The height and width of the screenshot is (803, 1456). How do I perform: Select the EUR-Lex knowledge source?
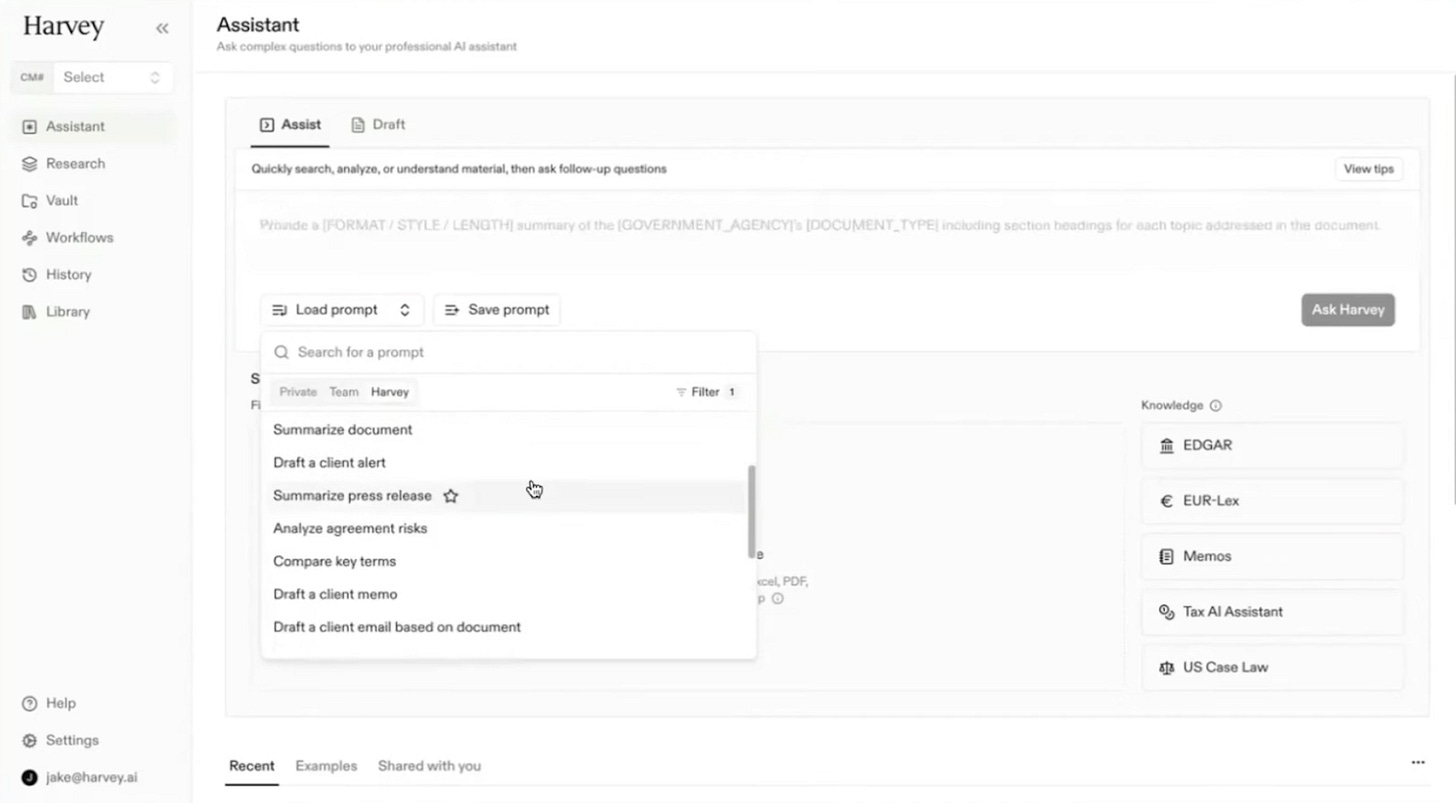tap(1272, 501)
